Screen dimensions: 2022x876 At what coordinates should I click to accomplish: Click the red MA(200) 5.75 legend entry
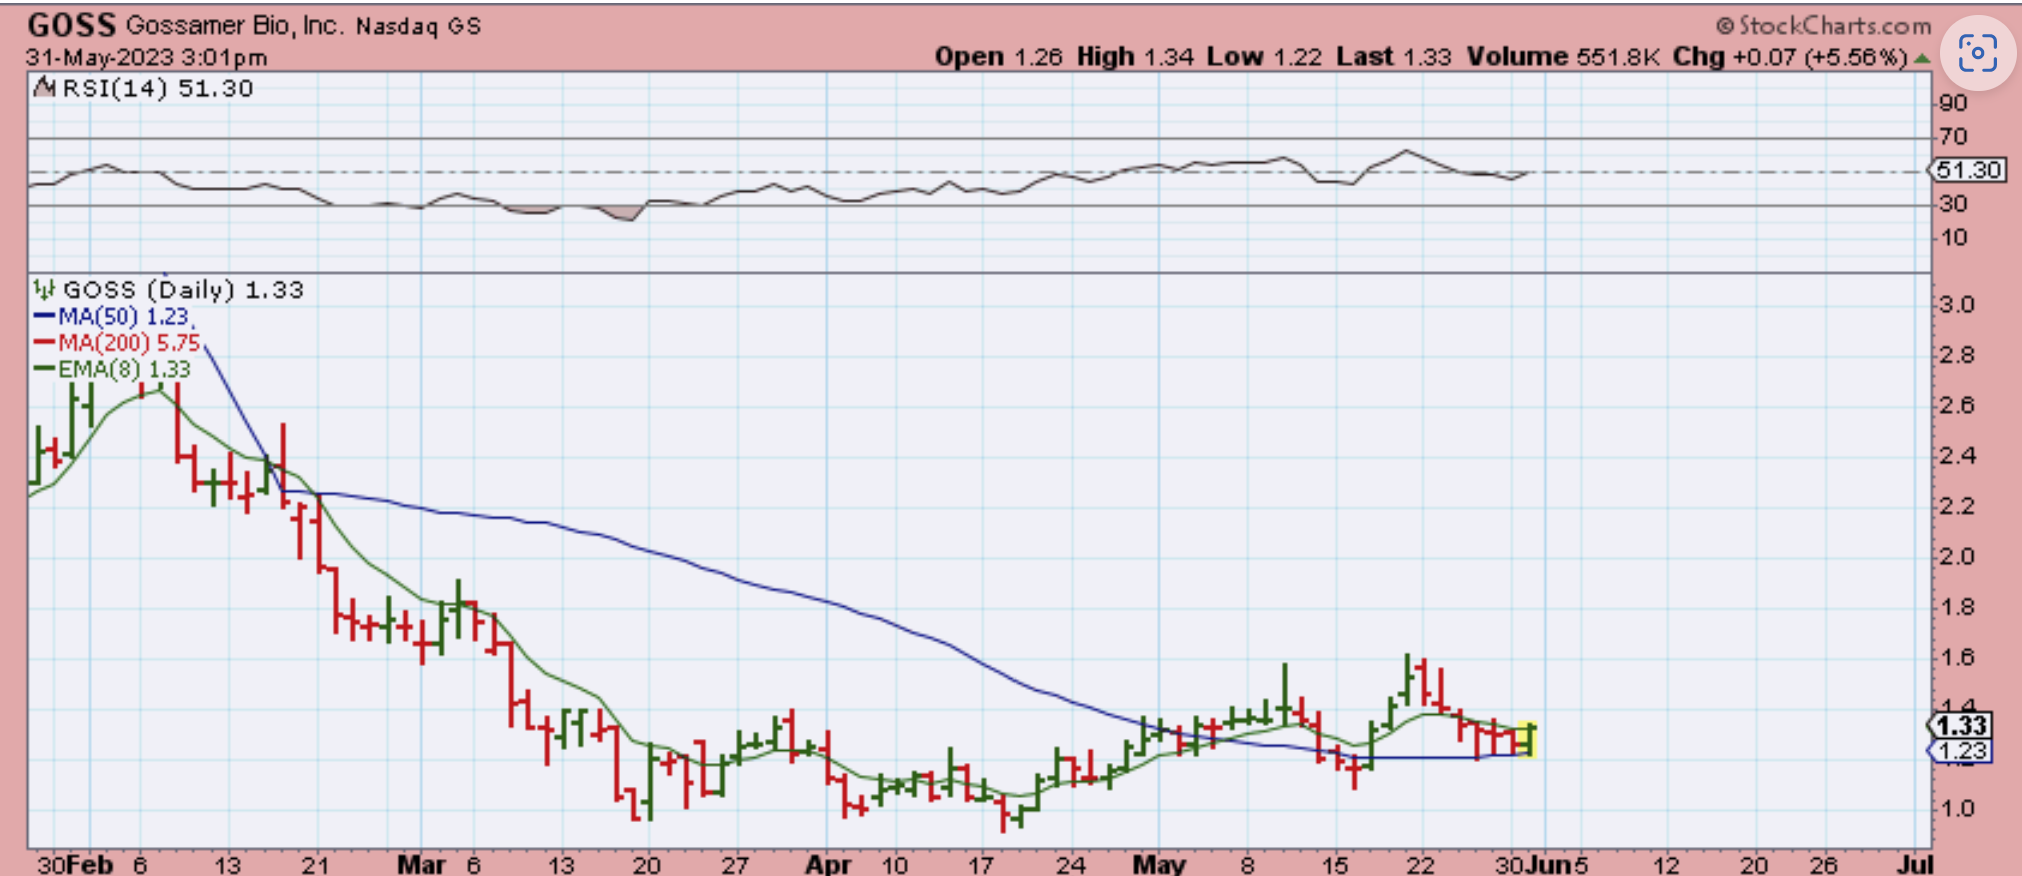click(117, 343)
